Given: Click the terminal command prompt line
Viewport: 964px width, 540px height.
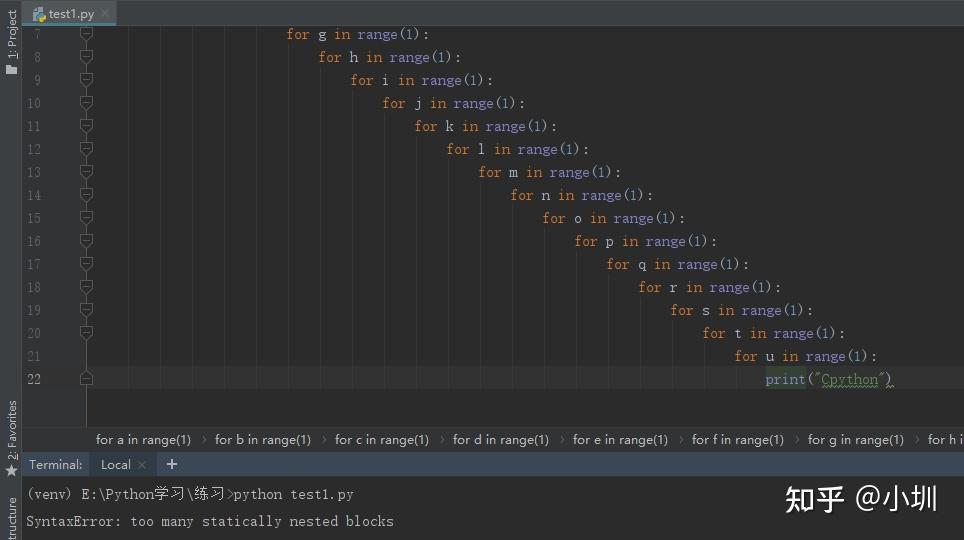Looking at the screenshot, I should [x=190, y=494].
